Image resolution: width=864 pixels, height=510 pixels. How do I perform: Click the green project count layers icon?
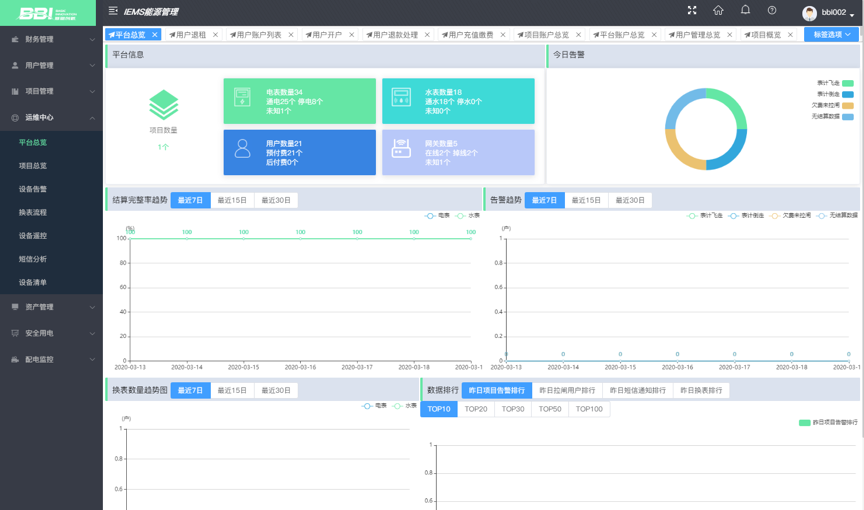(x=164, y=105)
